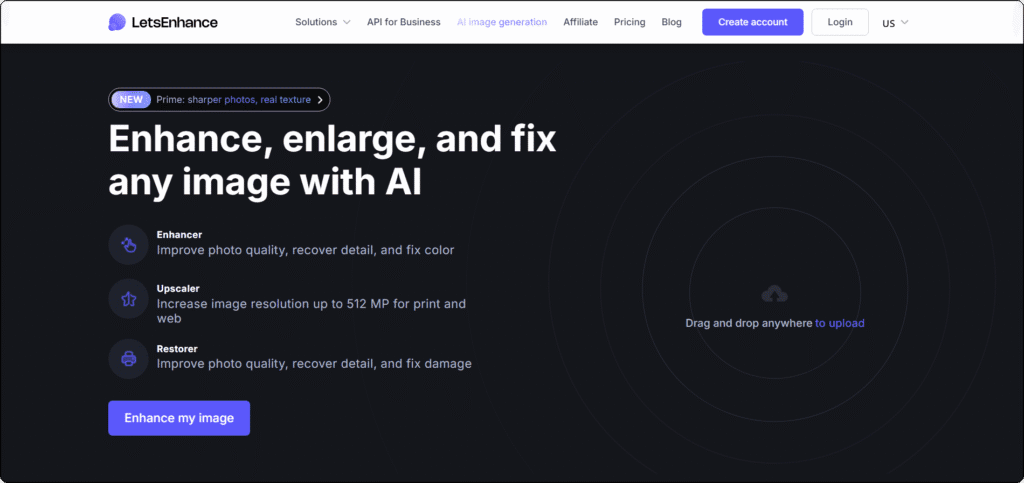
Task: Click 'Improve photo quality, recover detail, and fix color'
Action: point(306,250)
